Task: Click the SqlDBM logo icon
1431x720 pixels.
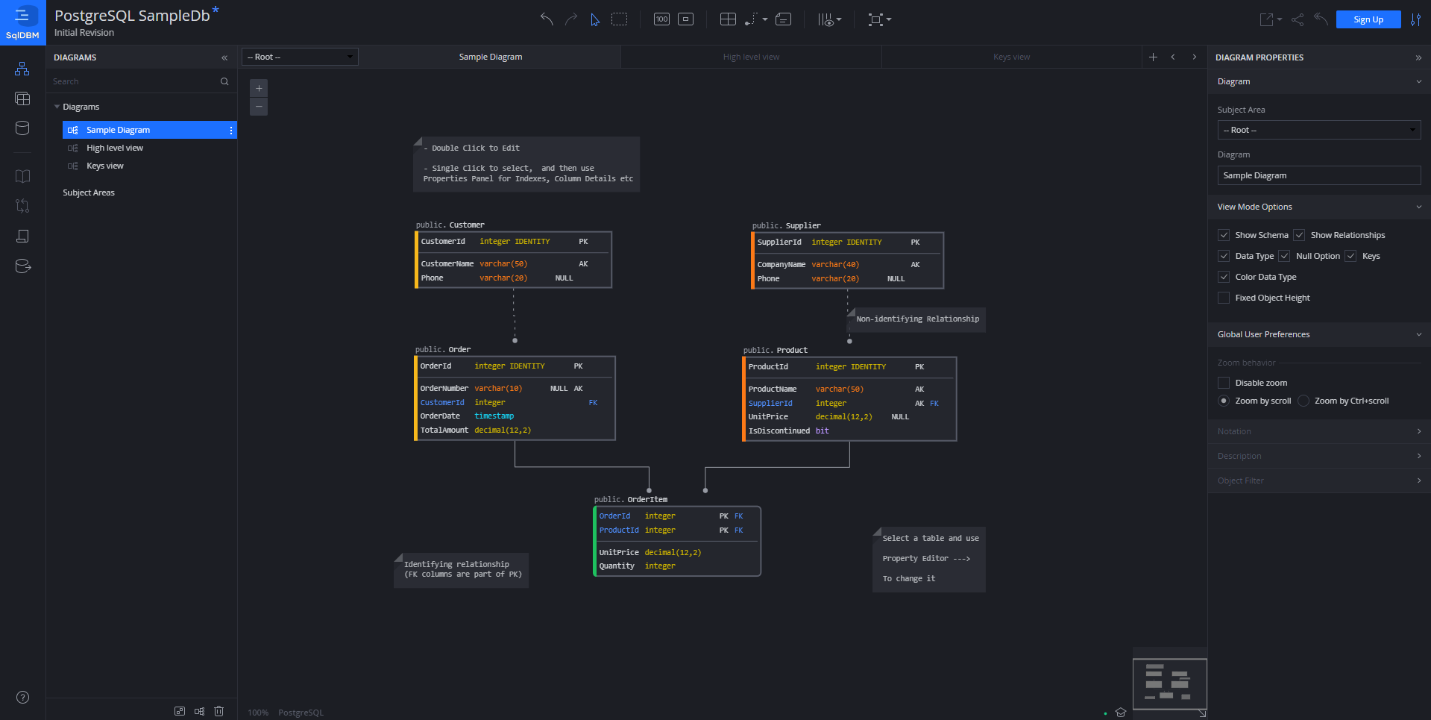Action: [22, 22]
